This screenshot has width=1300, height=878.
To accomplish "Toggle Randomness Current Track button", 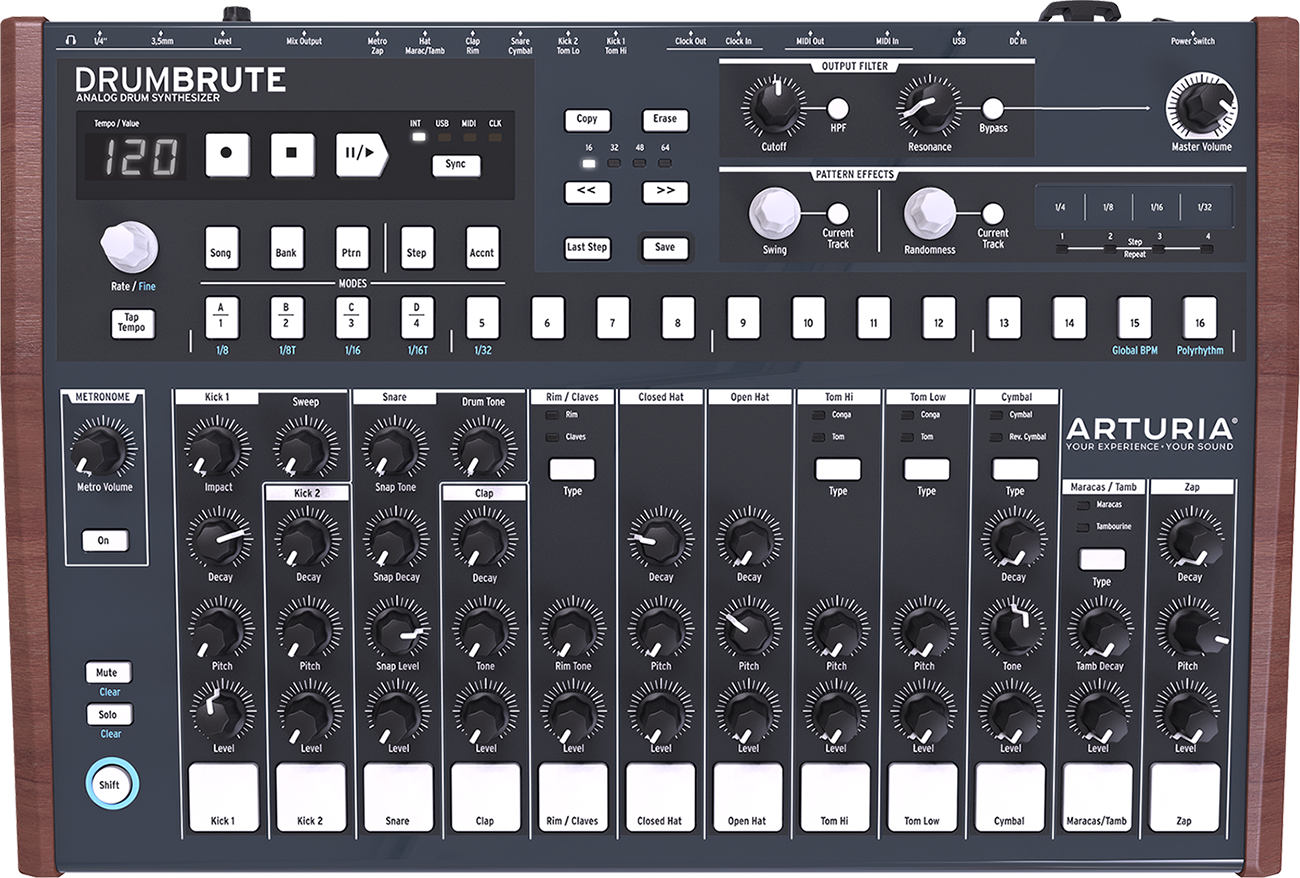I will [992, 213].
